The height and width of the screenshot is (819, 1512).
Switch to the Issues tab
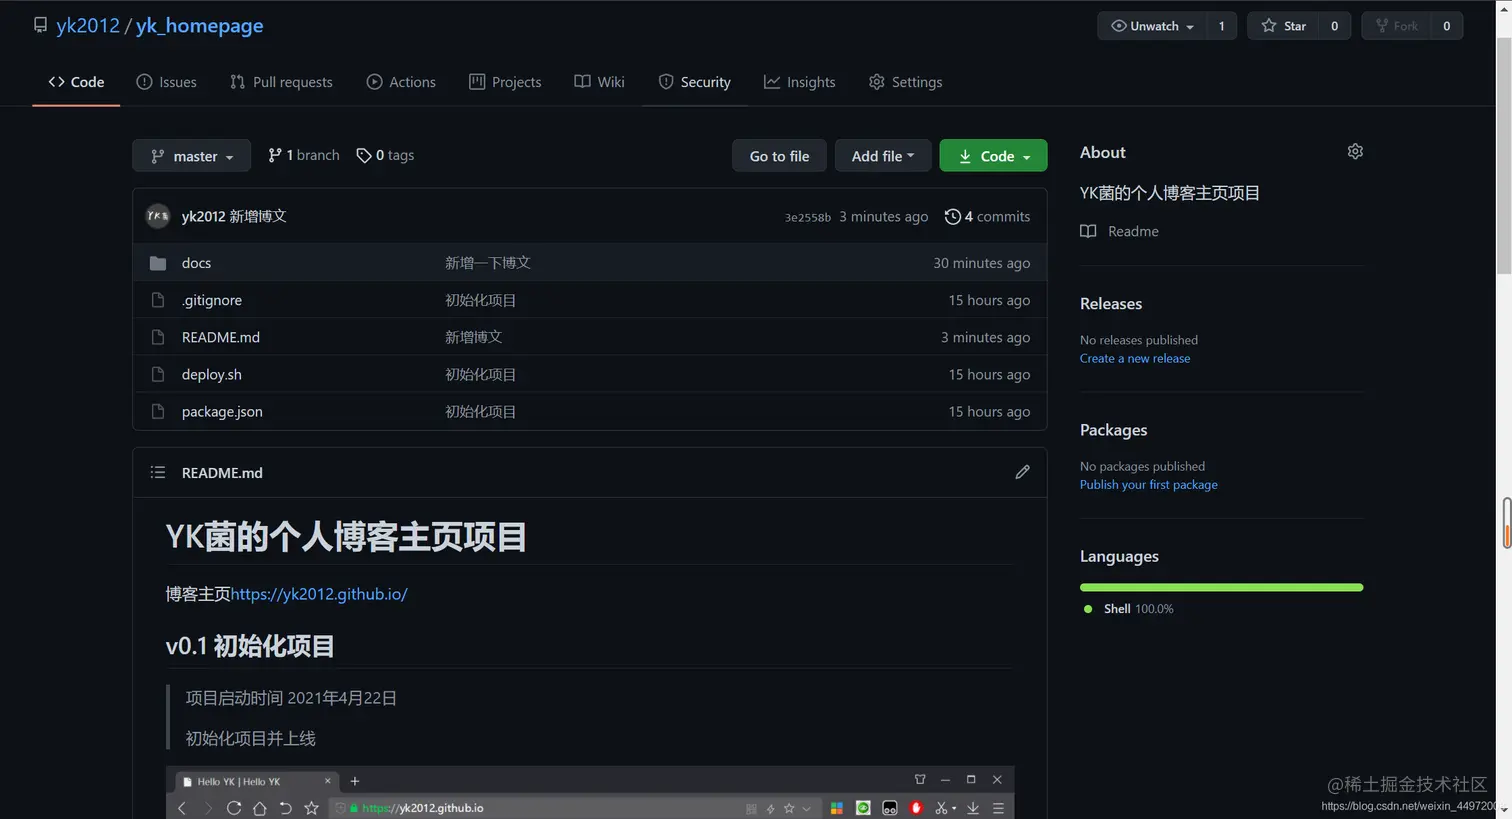166,82
